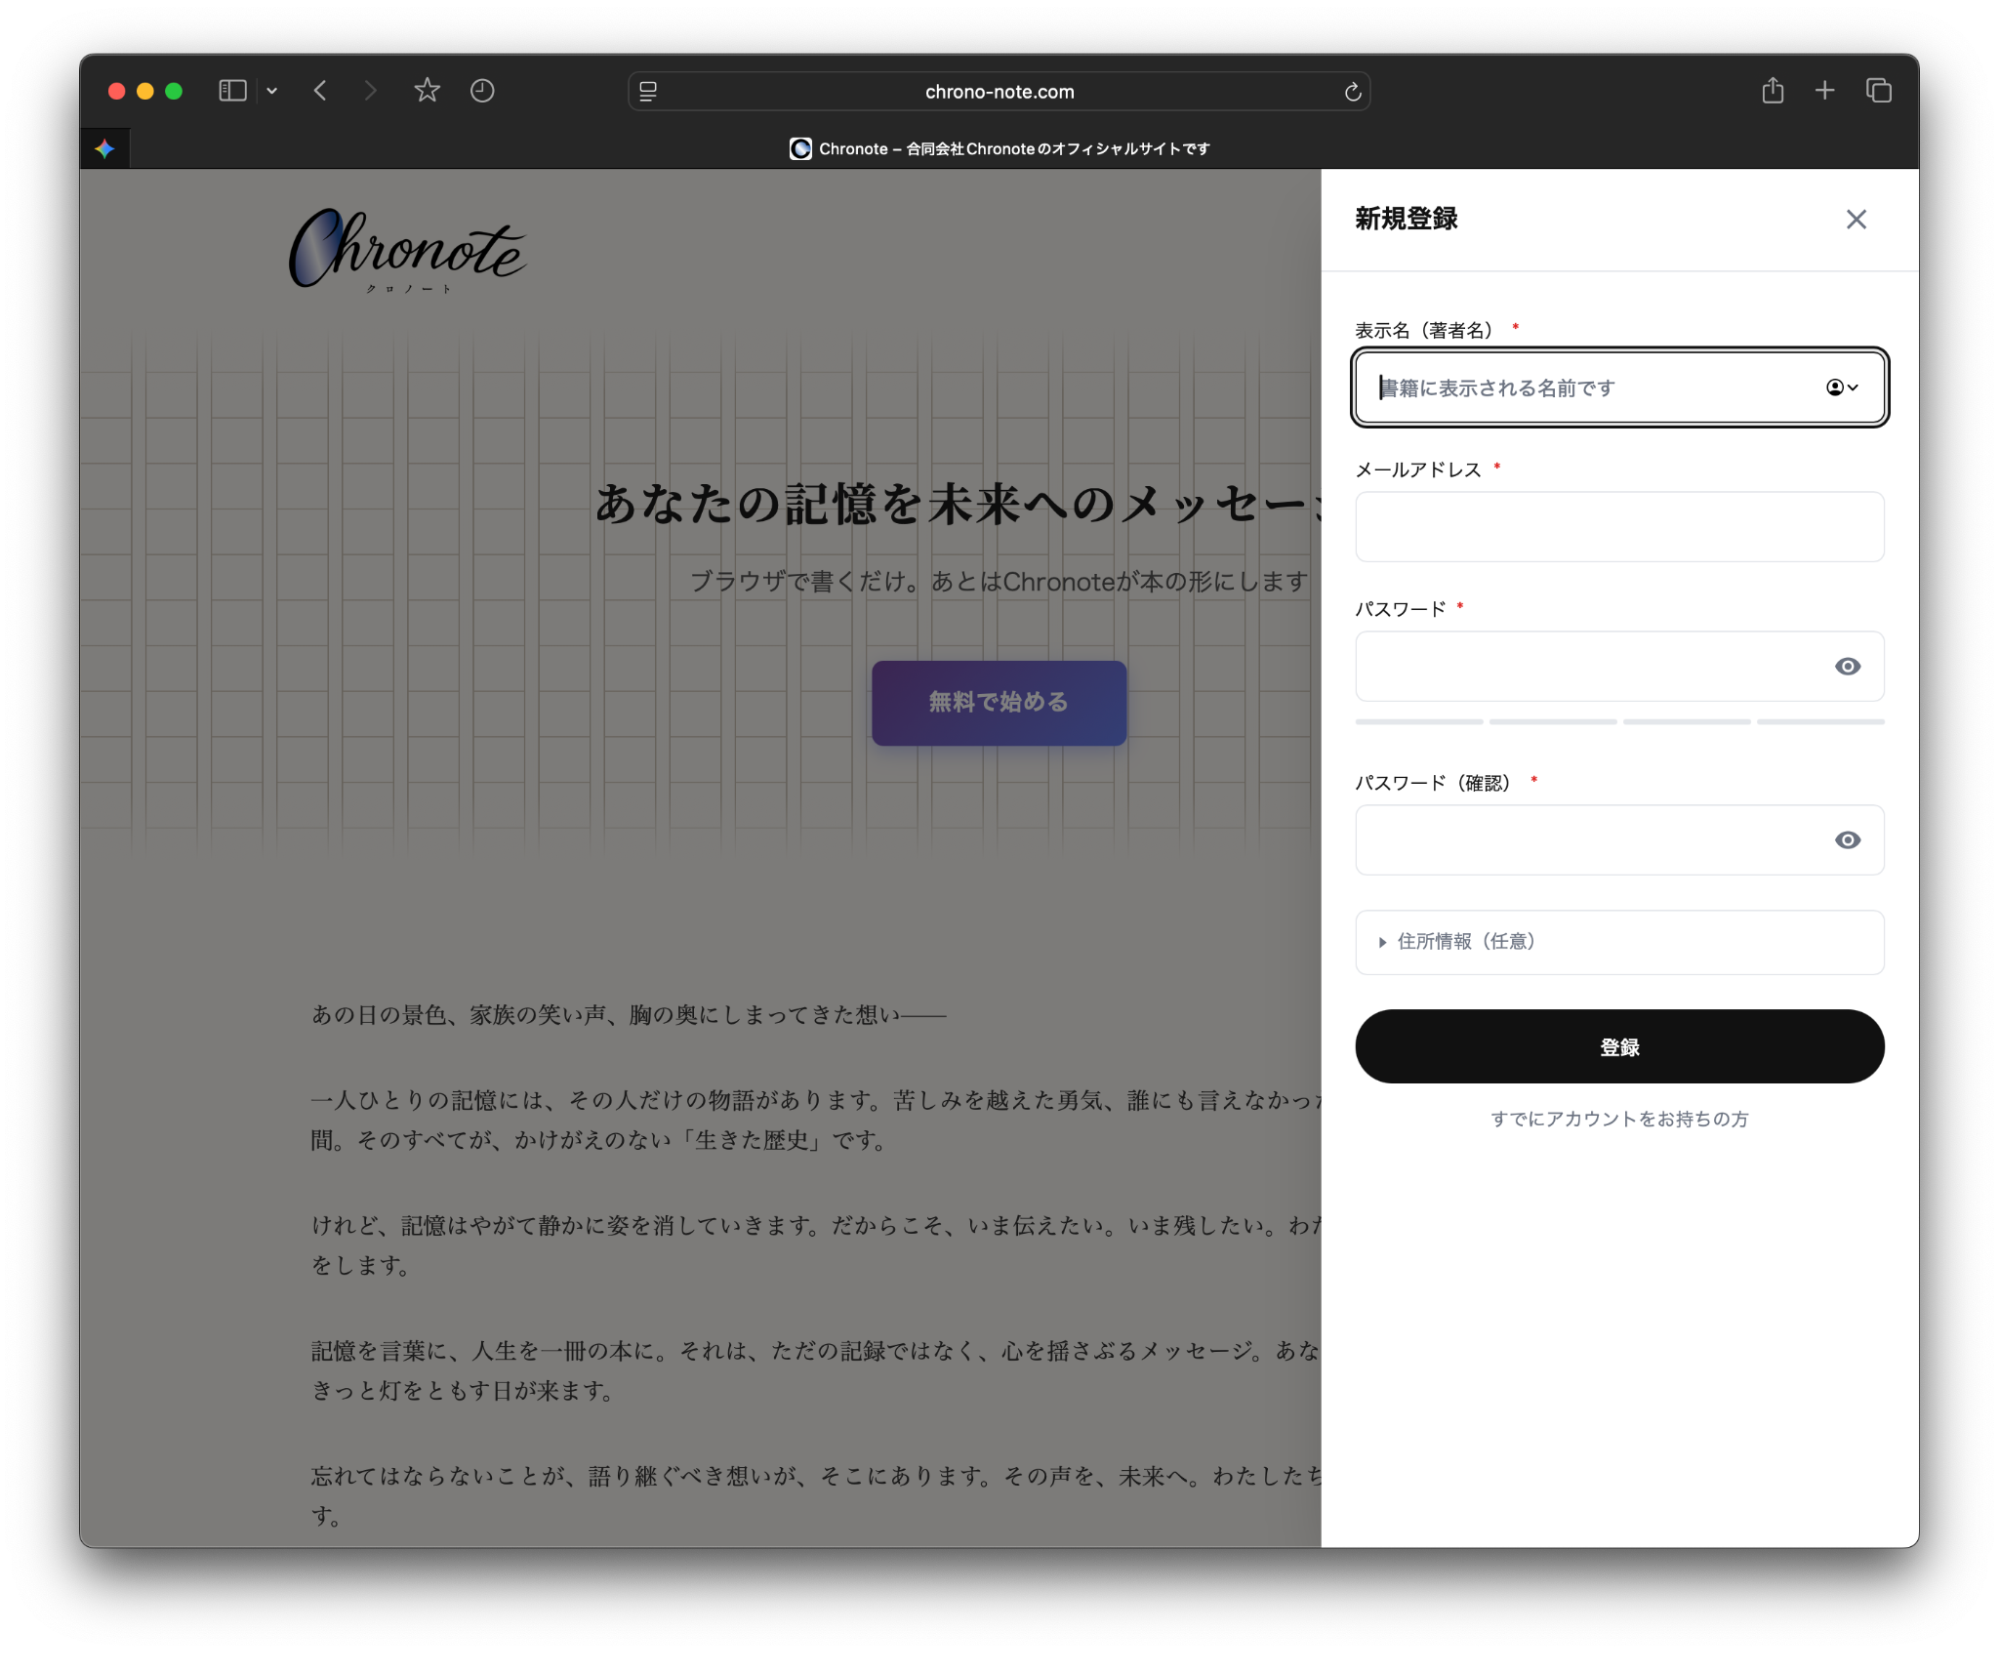Select the Chronote tab

pyautogui.click(x=998, y=148)
